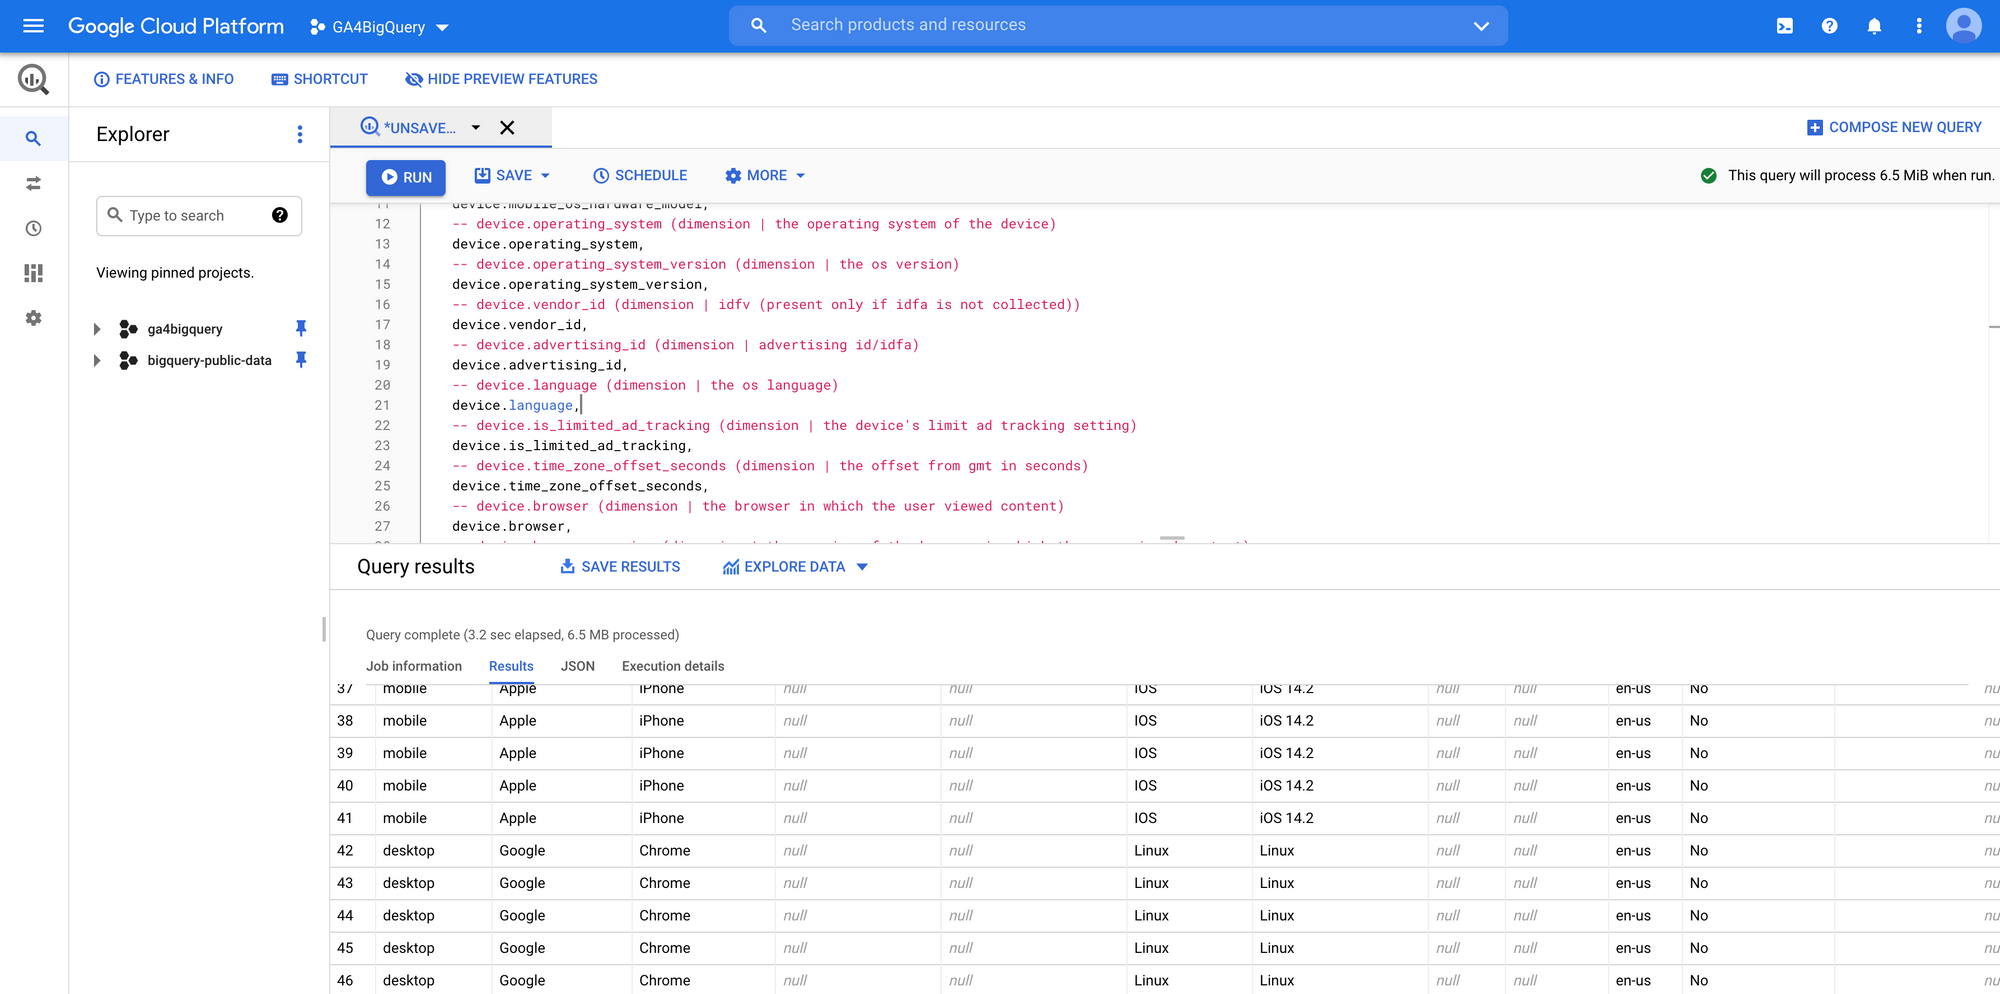
Task: Open the settings gear icon in the left sidebar
Action: pos(33,318)
